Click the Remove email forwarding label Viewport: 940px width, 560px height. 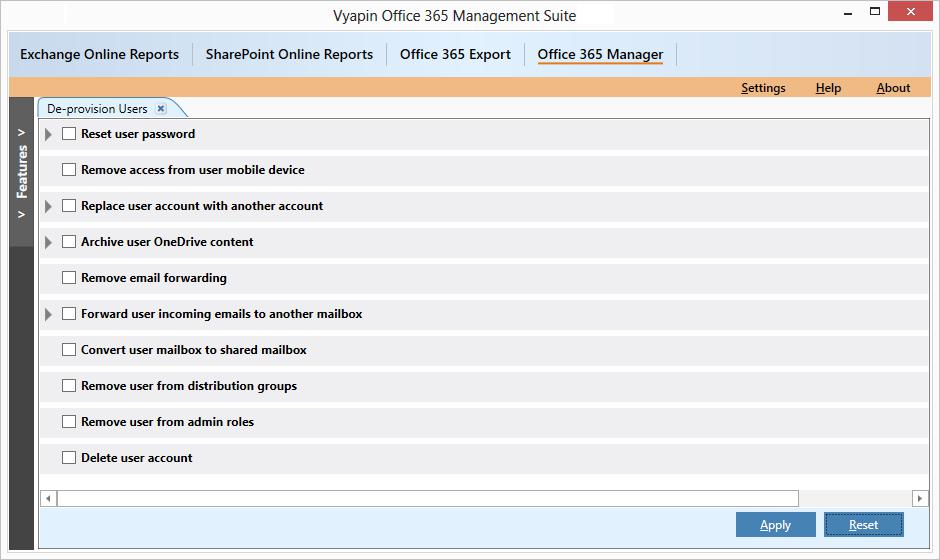(154, 278)
